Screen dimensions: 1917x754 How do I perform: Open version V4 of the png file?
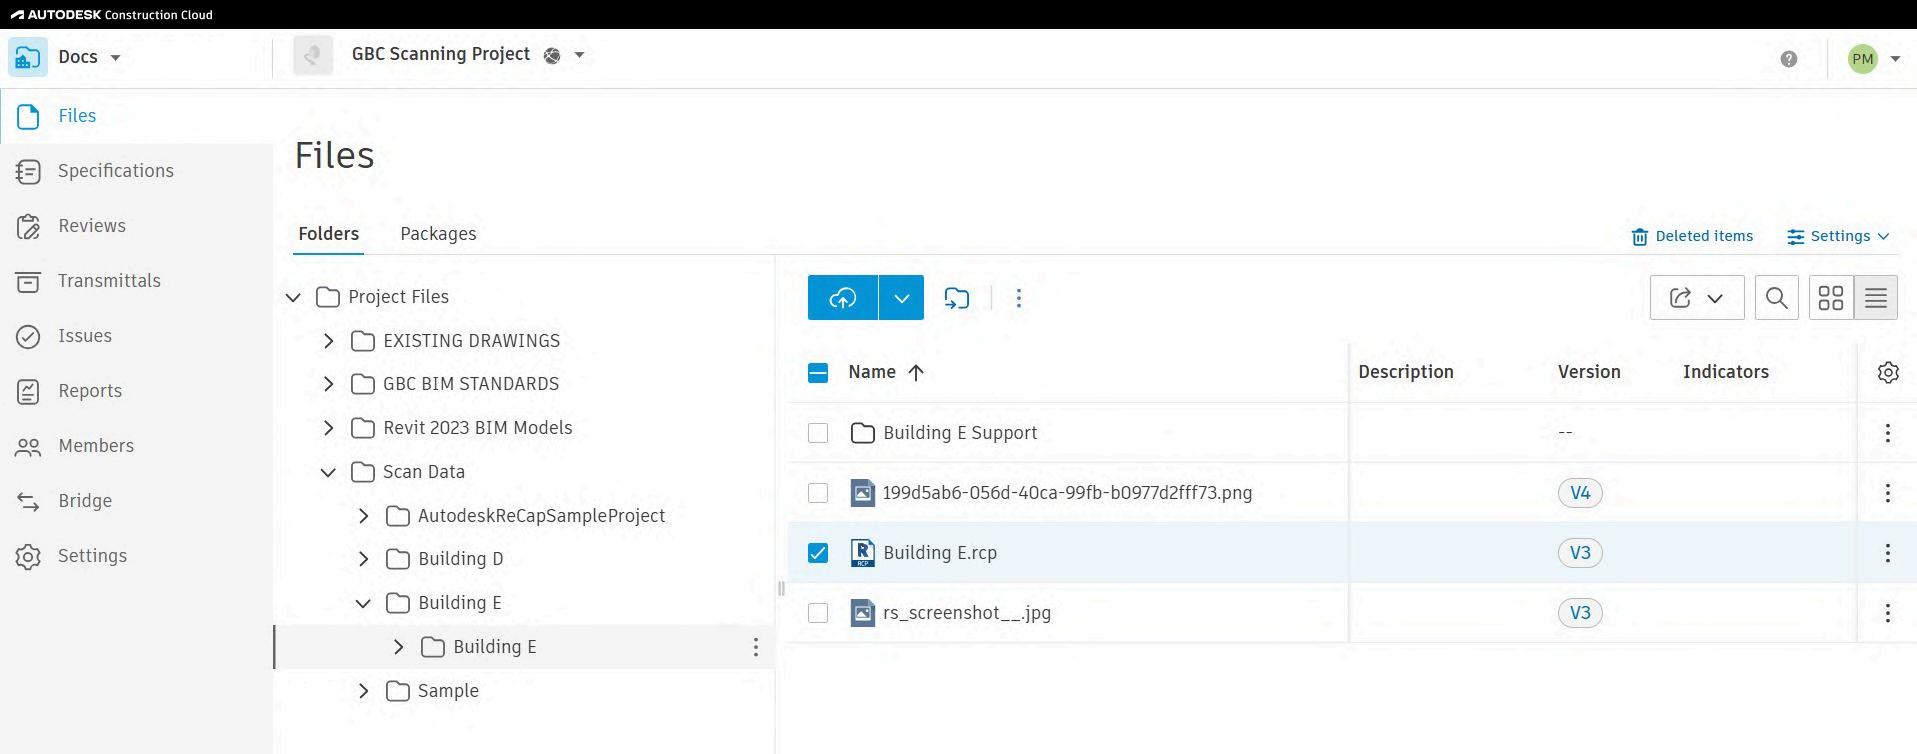[x=1580, y=493]
